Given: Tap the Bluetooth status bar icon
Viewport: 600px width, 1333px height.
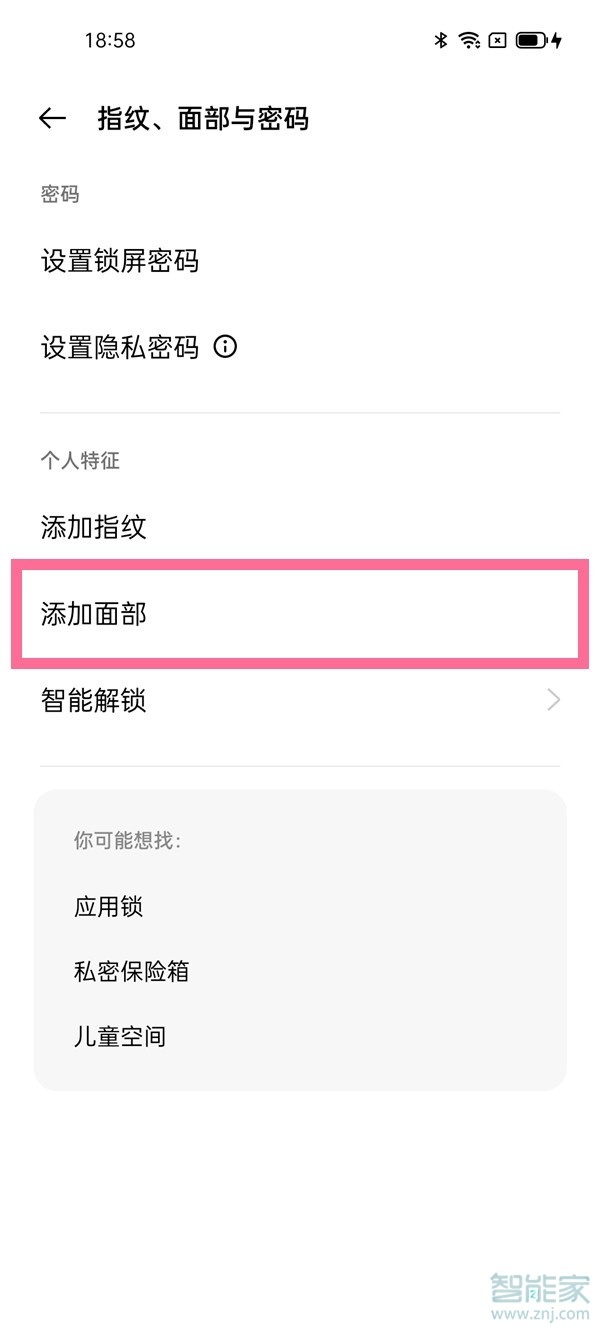Looking at the screenshot, I should [x=440, y=41].
